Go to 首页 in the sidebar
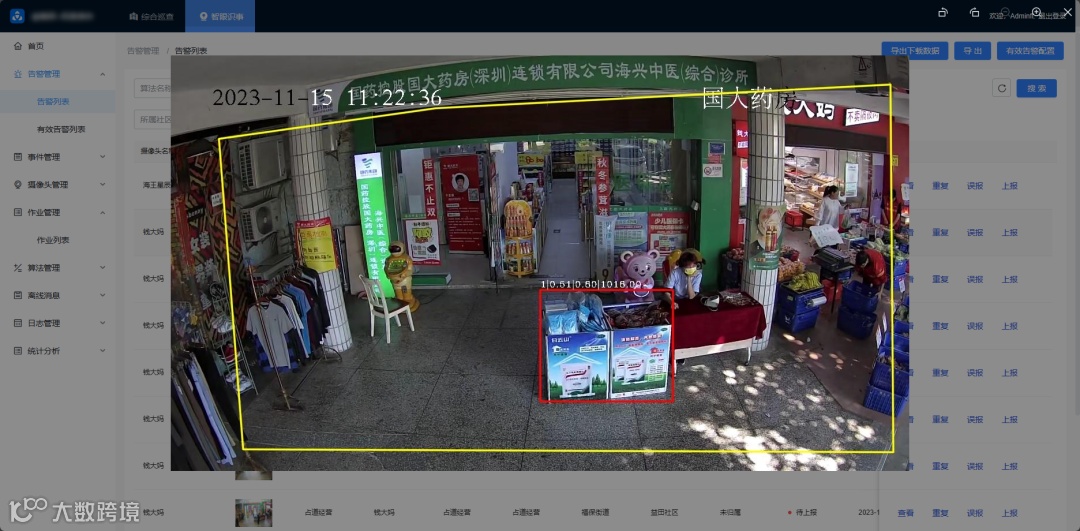This screenshot has width=1080, height=531. pos(36,46)
